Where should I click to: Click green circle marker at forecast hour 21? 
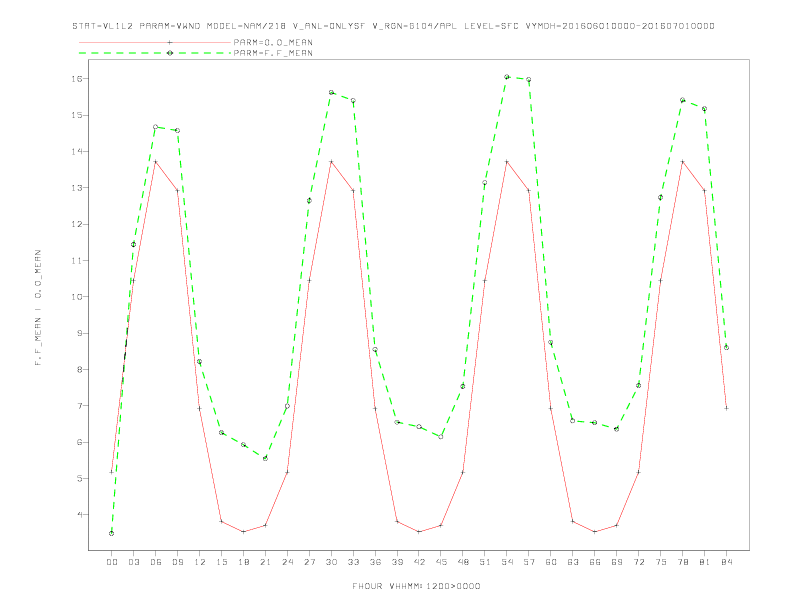click(x=265, y=458)
